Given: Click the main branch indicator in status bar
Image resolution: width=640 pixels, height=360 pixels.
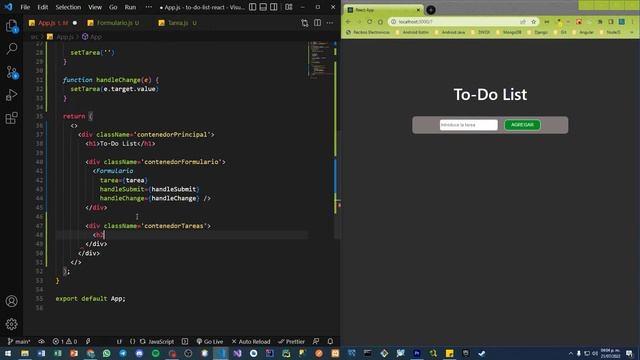Looking at the screenshot, I should [x=19, y=341].
